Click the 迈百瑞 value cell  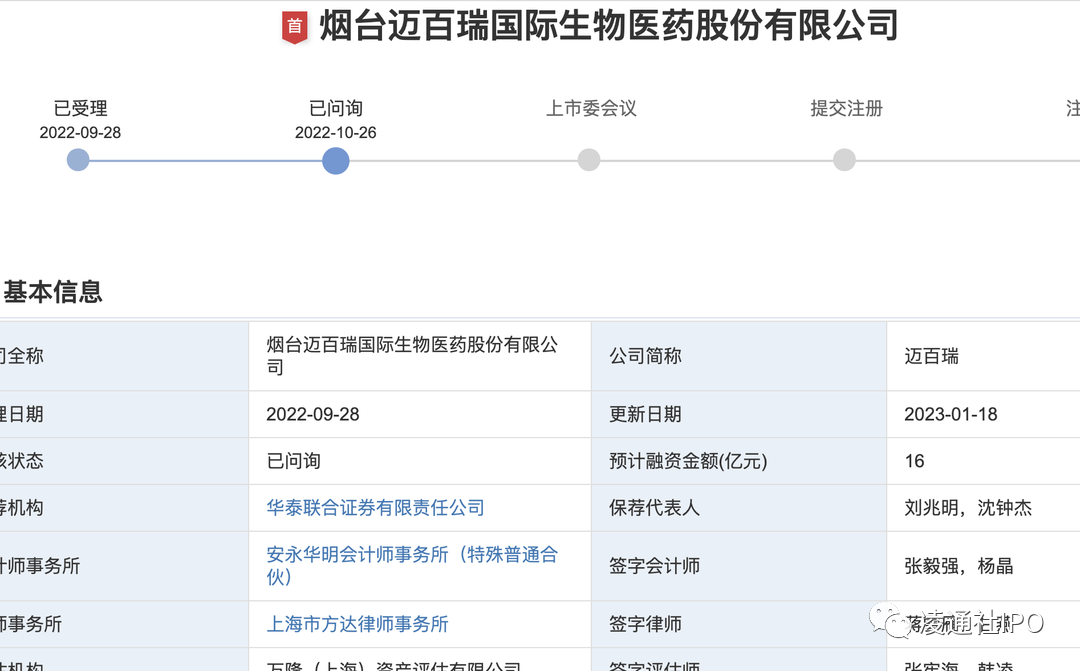[984, 356]
